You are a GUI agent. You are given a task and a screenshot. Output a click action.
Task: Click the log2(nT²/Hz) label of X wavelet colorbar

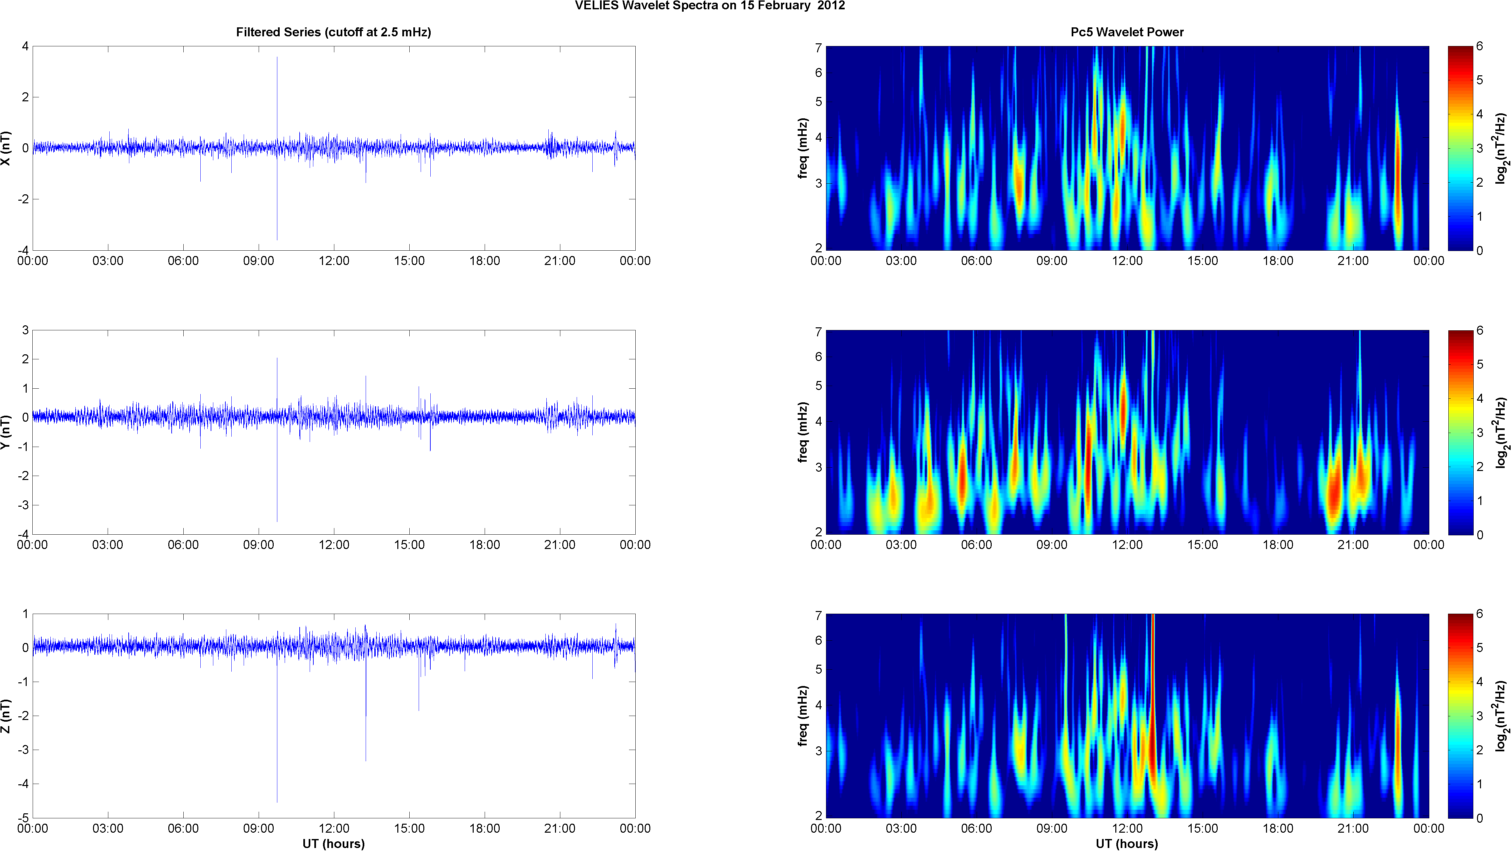(1501, 148)
